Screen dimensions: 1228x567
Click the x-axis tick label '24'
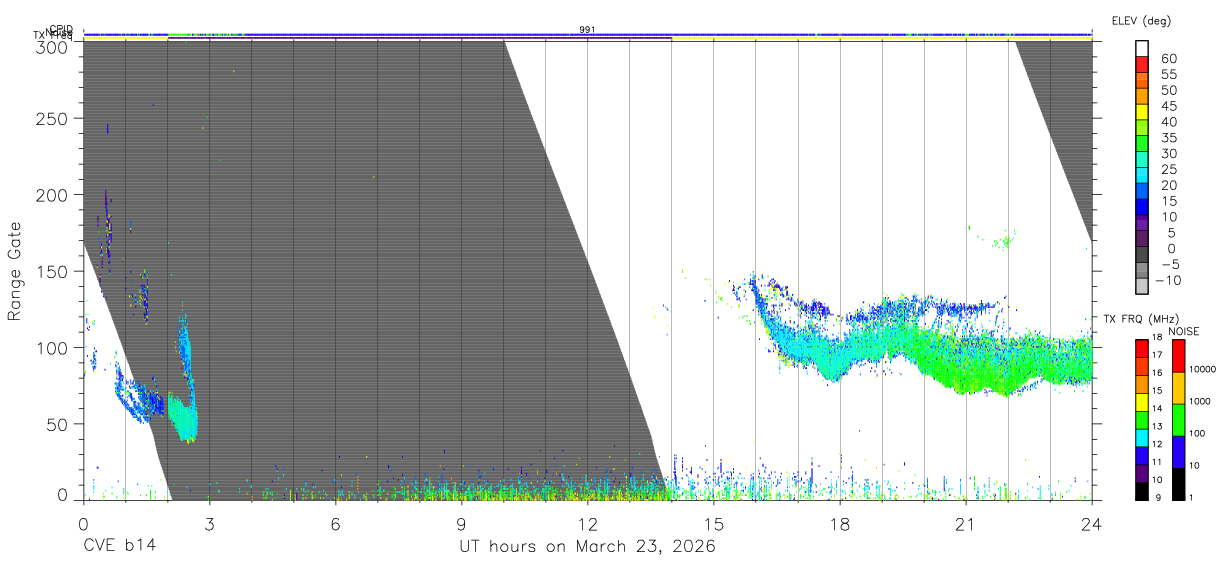[x=1092, y=523]
